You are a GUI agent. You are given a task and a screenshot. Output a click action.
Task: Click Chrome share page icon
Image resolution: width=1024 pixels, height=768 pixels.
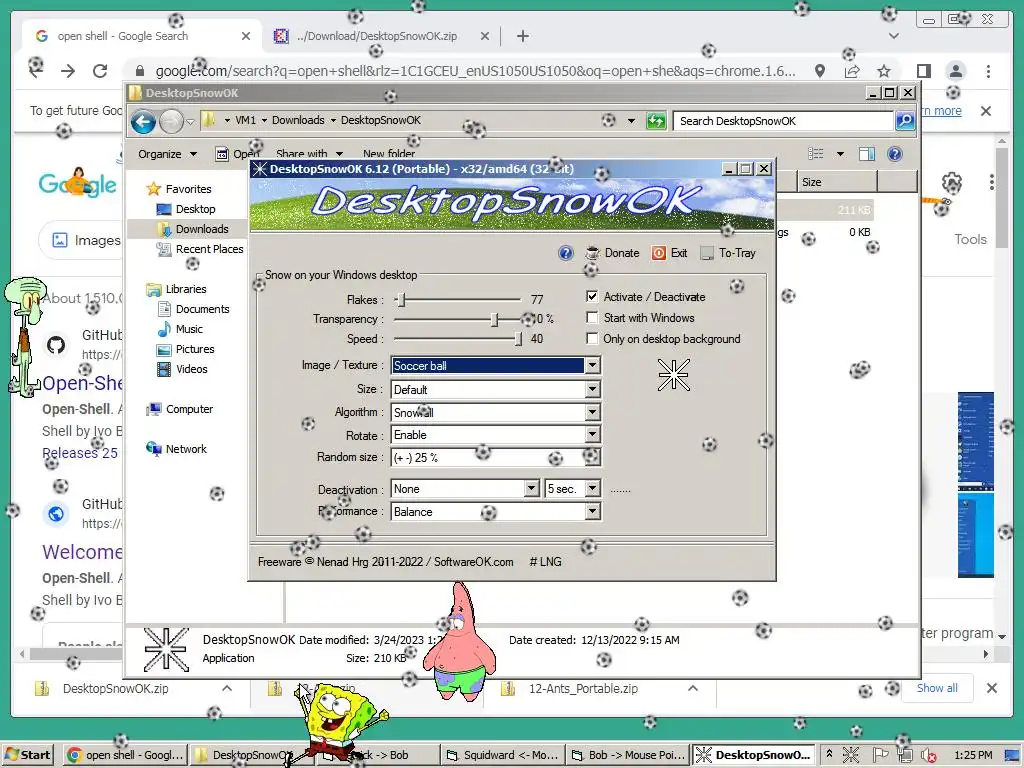tap(852, 71)
